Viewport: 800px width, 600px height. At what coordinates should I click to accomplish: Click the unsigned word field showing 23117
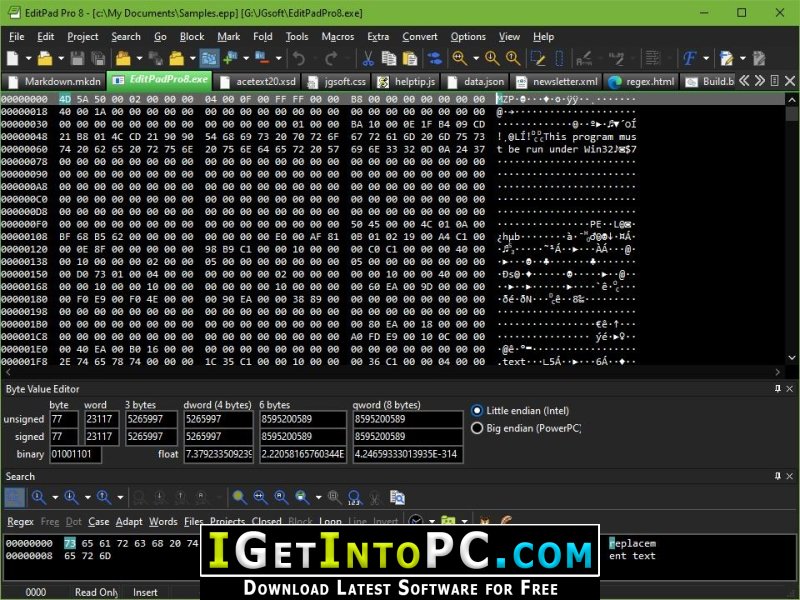click(102, 419)
